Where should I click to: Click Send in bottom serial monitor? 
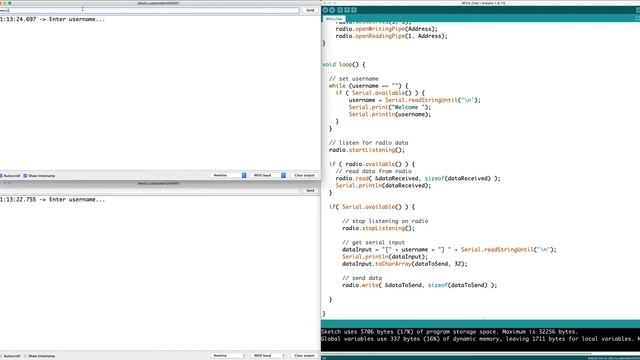pos(310,191)
